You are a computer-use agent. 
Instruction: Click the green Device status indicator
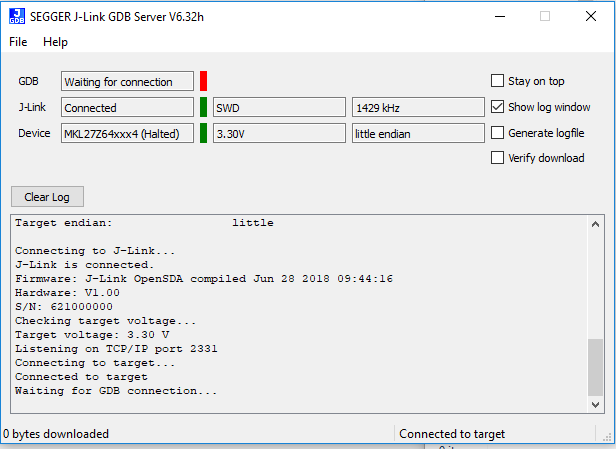[204, 133]
